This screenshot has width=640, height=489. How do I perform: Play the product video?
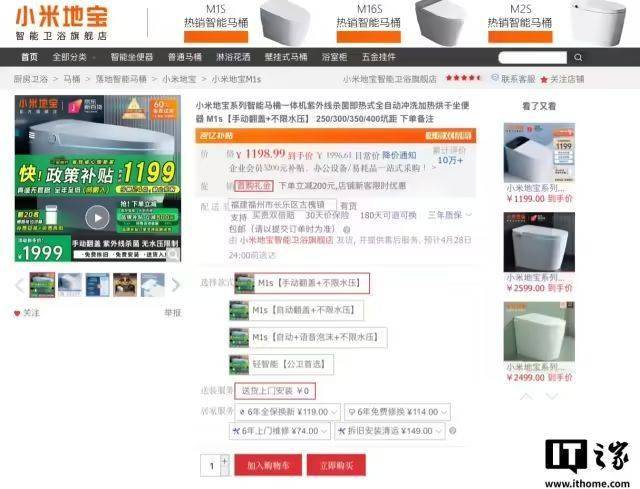coord(98,218)
